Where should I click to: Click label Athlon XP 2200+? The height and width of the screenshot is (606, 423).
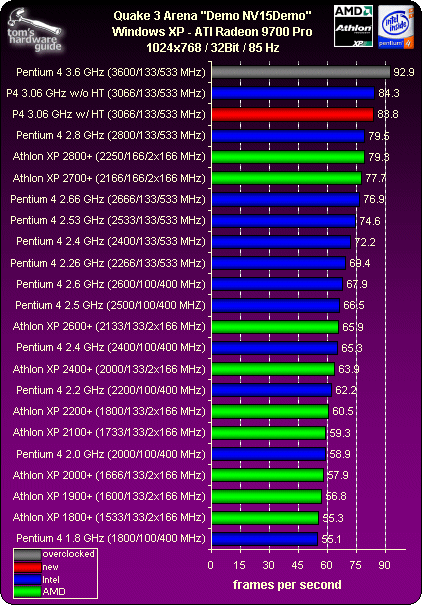pyautogui.click(x=109, y=411)
